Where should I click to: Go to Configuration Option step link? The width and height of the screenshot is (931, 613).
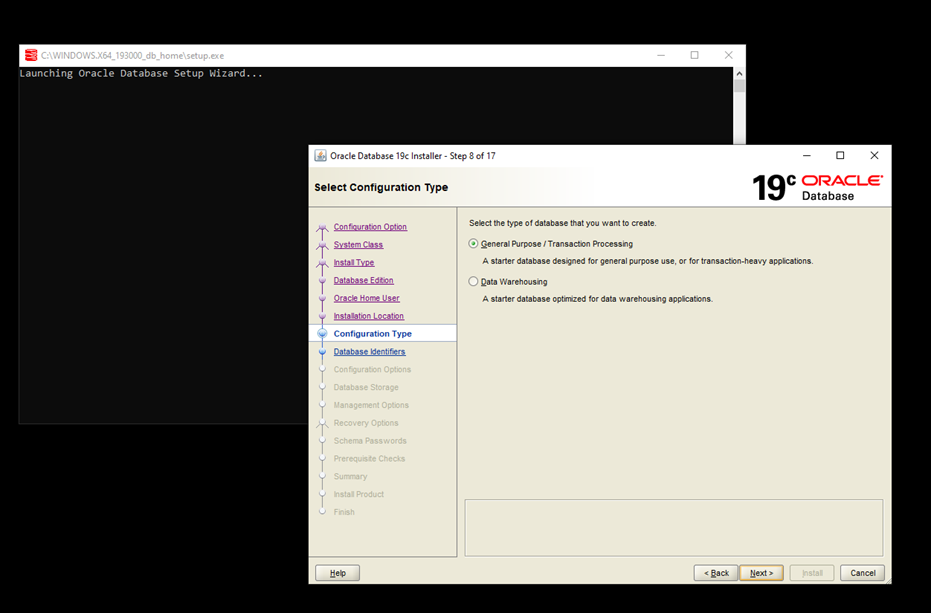point(370,227)
